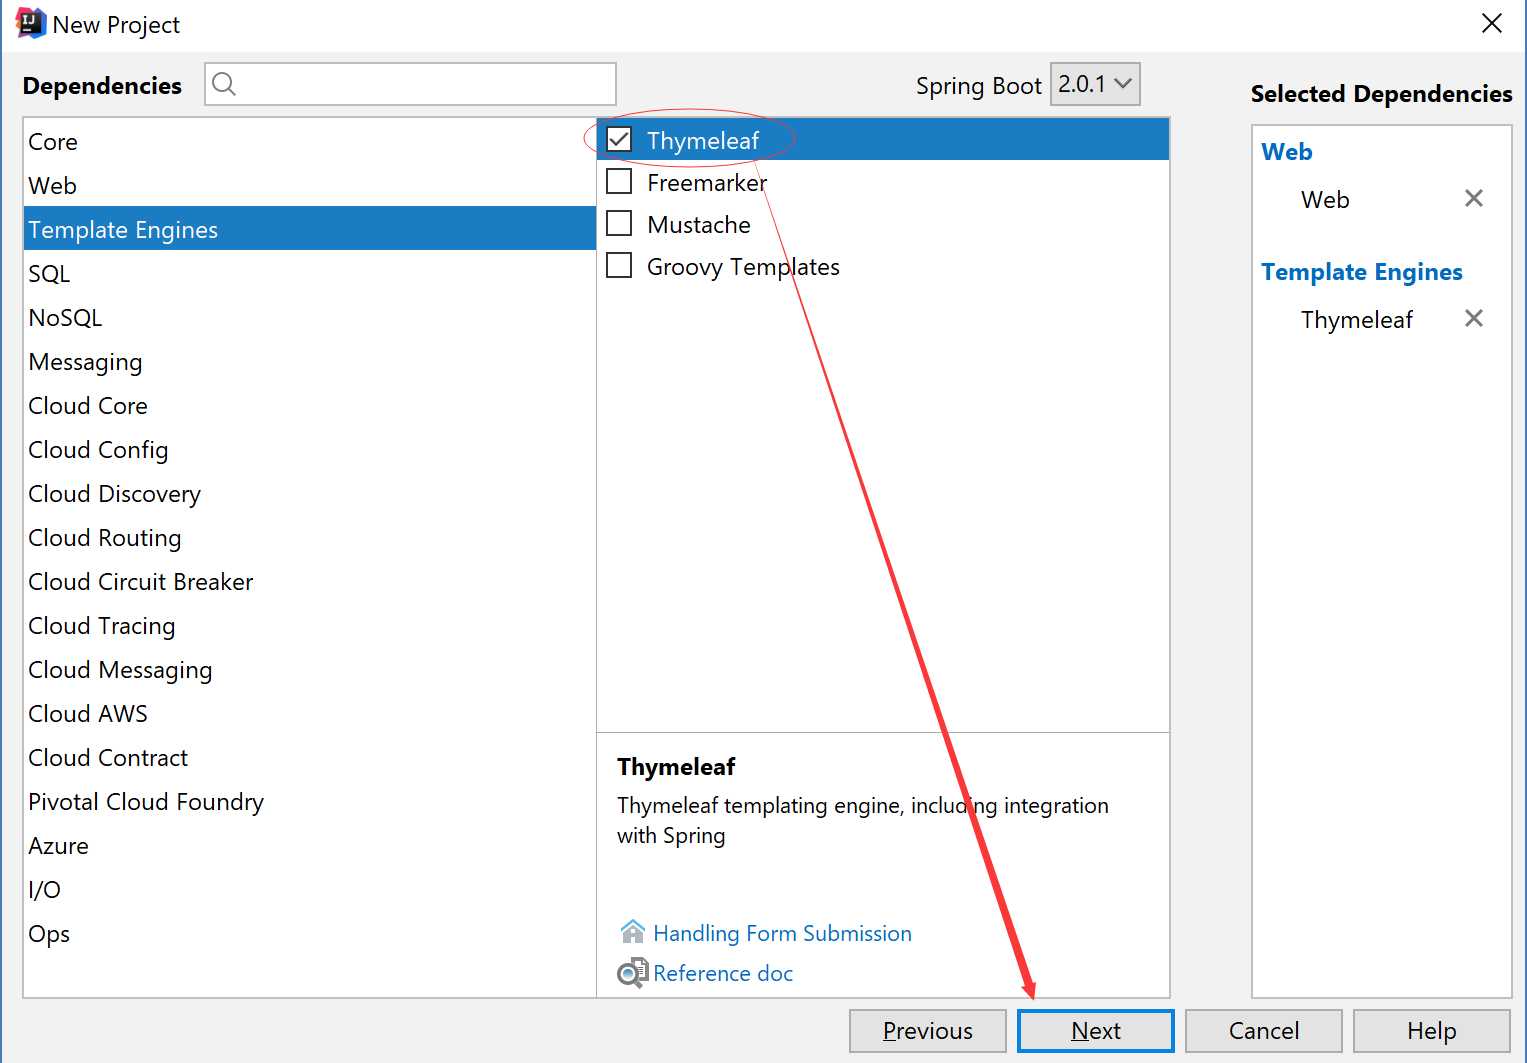Tick the Groovy Templates checkbox
Image resolution: width=1527 pixels, height=1063 pixels.
point(619,265)
